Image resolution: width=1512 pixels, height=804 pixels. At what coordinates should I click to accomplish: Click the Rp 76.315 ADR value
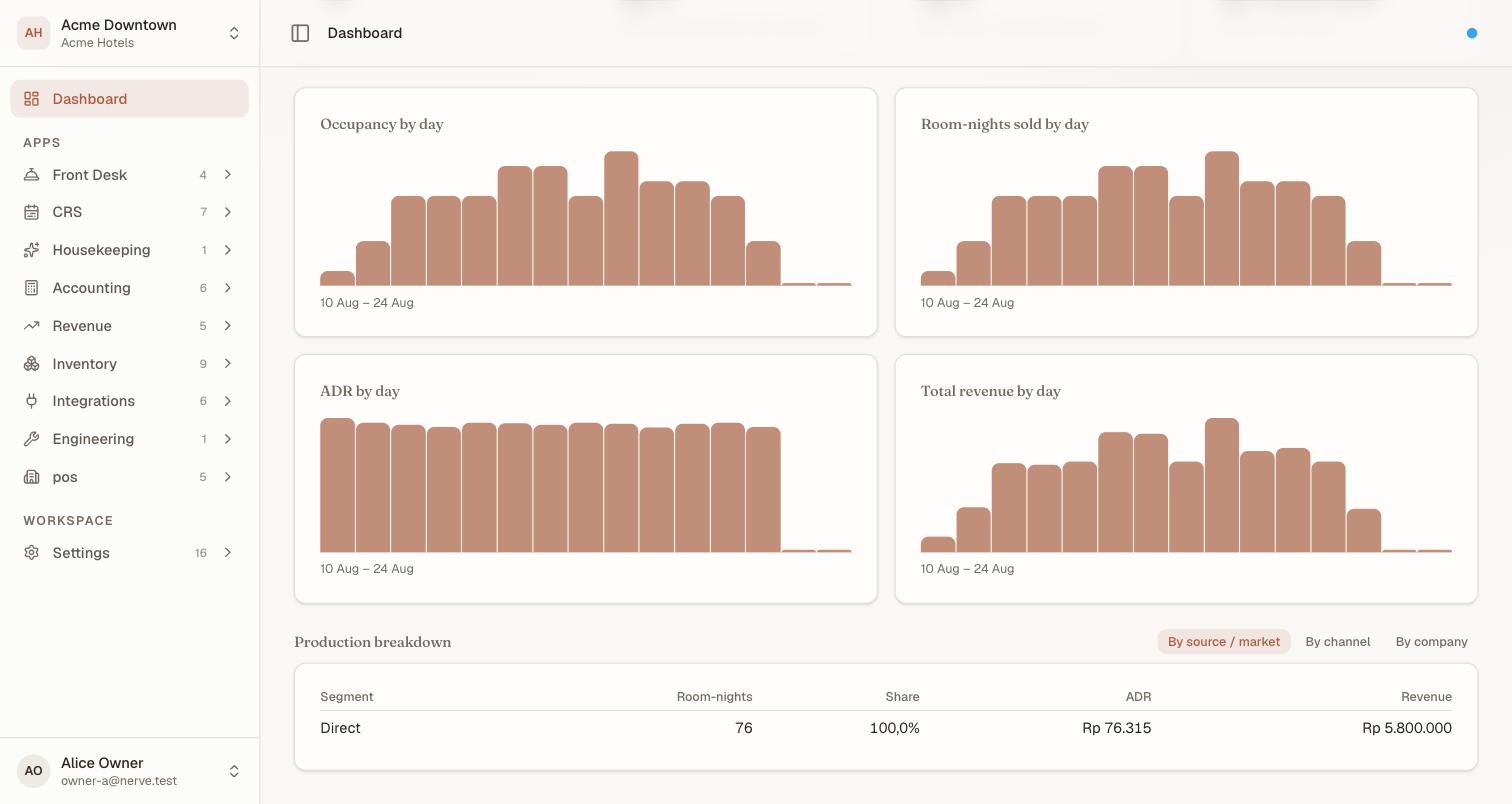pos(1117,728)
